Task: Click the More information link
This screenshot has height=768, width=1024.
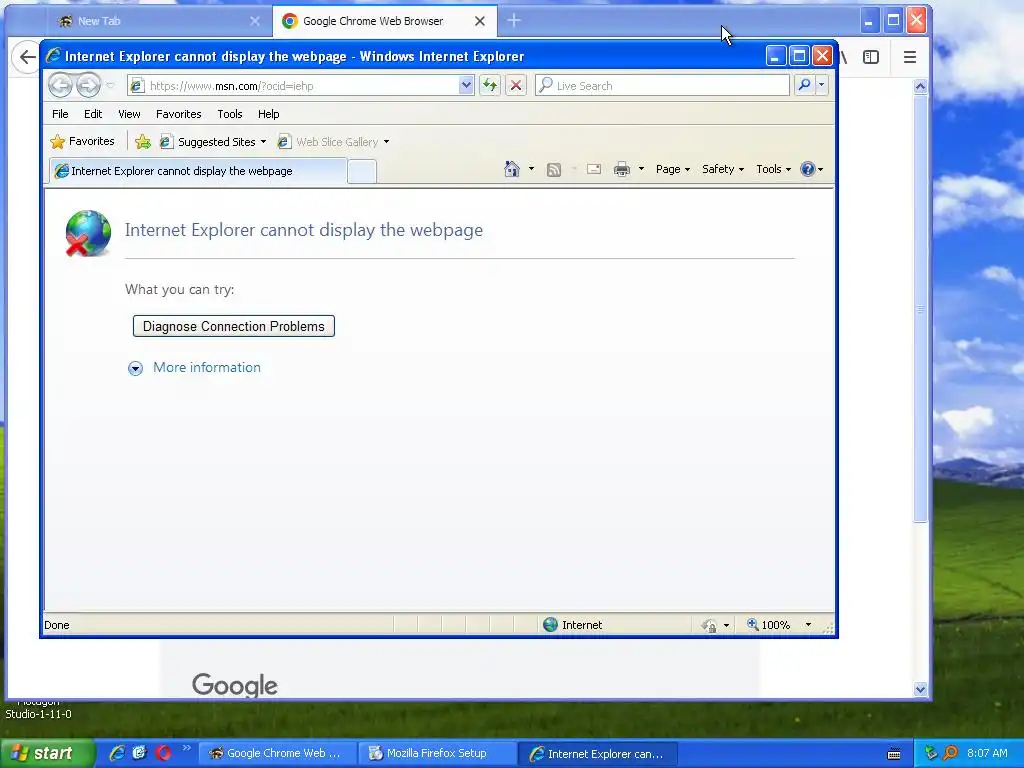Action: (206, 368)
